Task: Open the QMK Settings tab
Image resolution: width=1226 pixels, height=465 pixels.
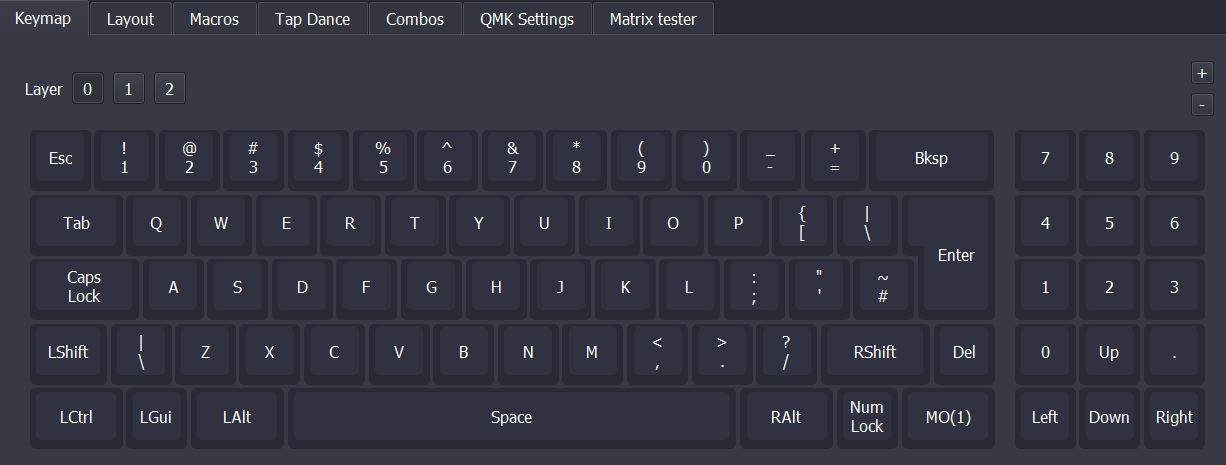Action: [x=526, y=19]
